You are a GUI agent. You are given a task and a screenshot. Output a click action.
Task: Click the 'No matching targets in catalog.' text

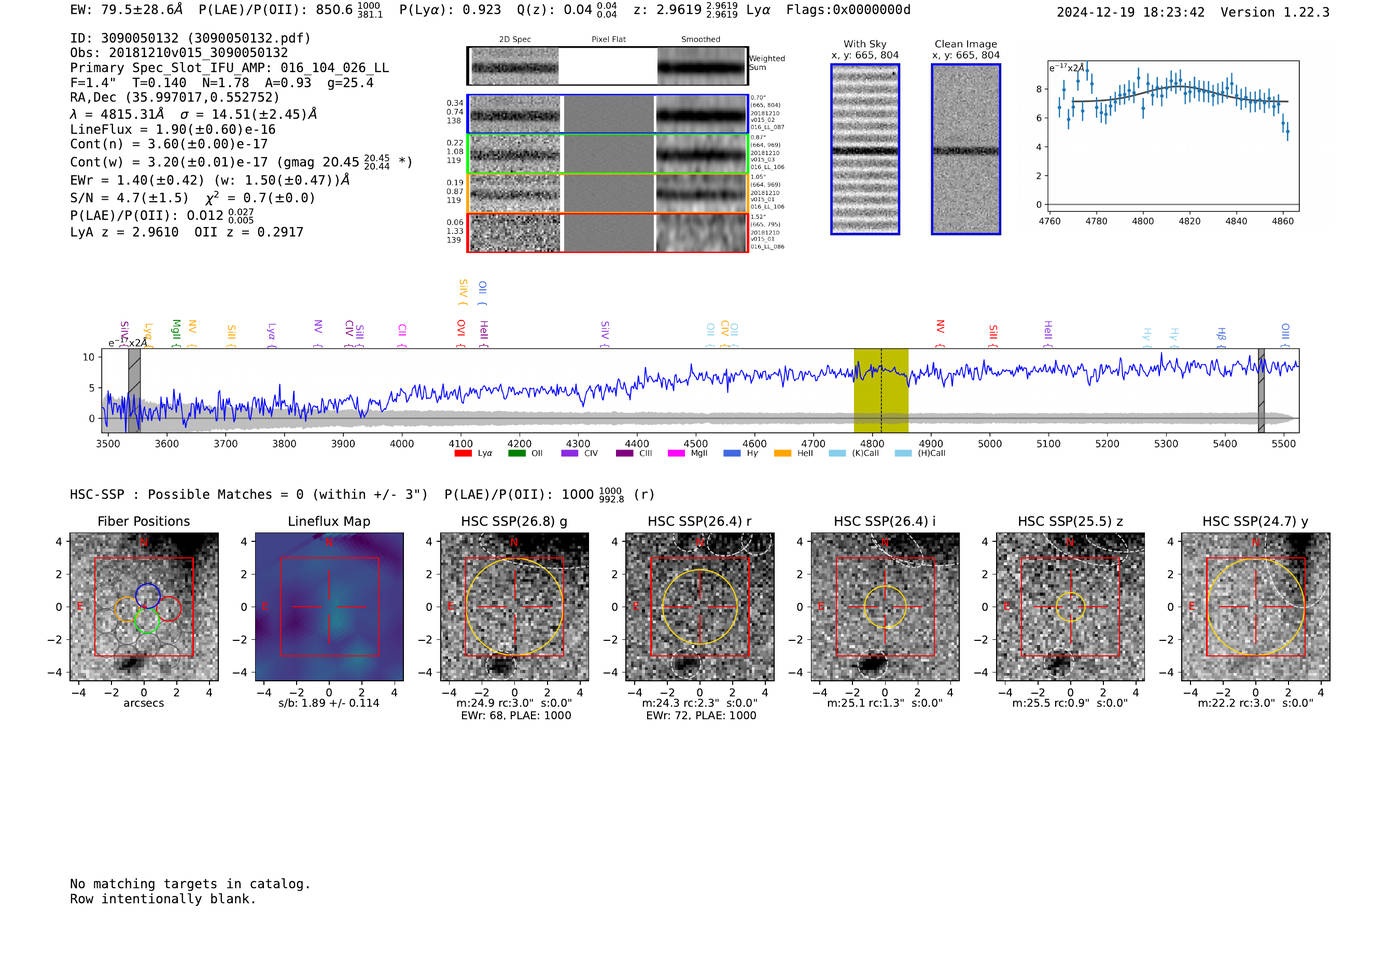(x=190, y=884)
